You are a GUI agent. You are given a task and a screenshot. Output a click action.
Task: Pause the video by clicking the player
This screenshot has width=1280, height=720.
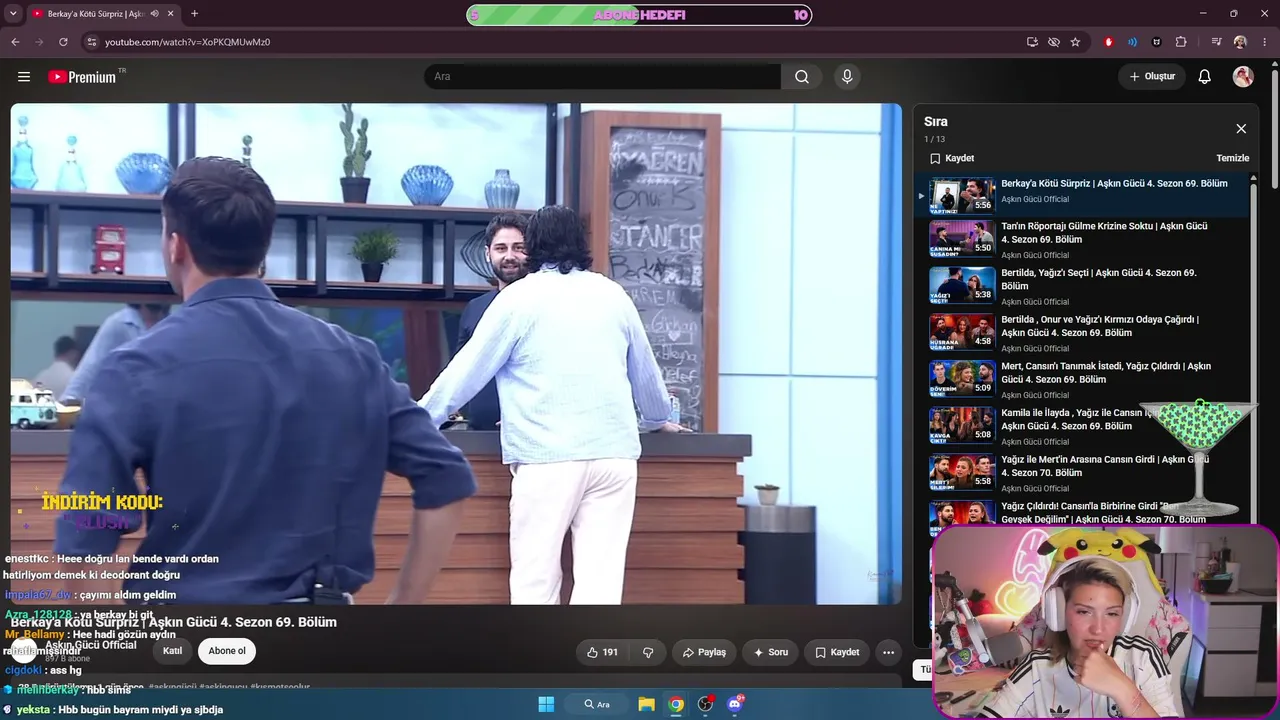point(456,354)
